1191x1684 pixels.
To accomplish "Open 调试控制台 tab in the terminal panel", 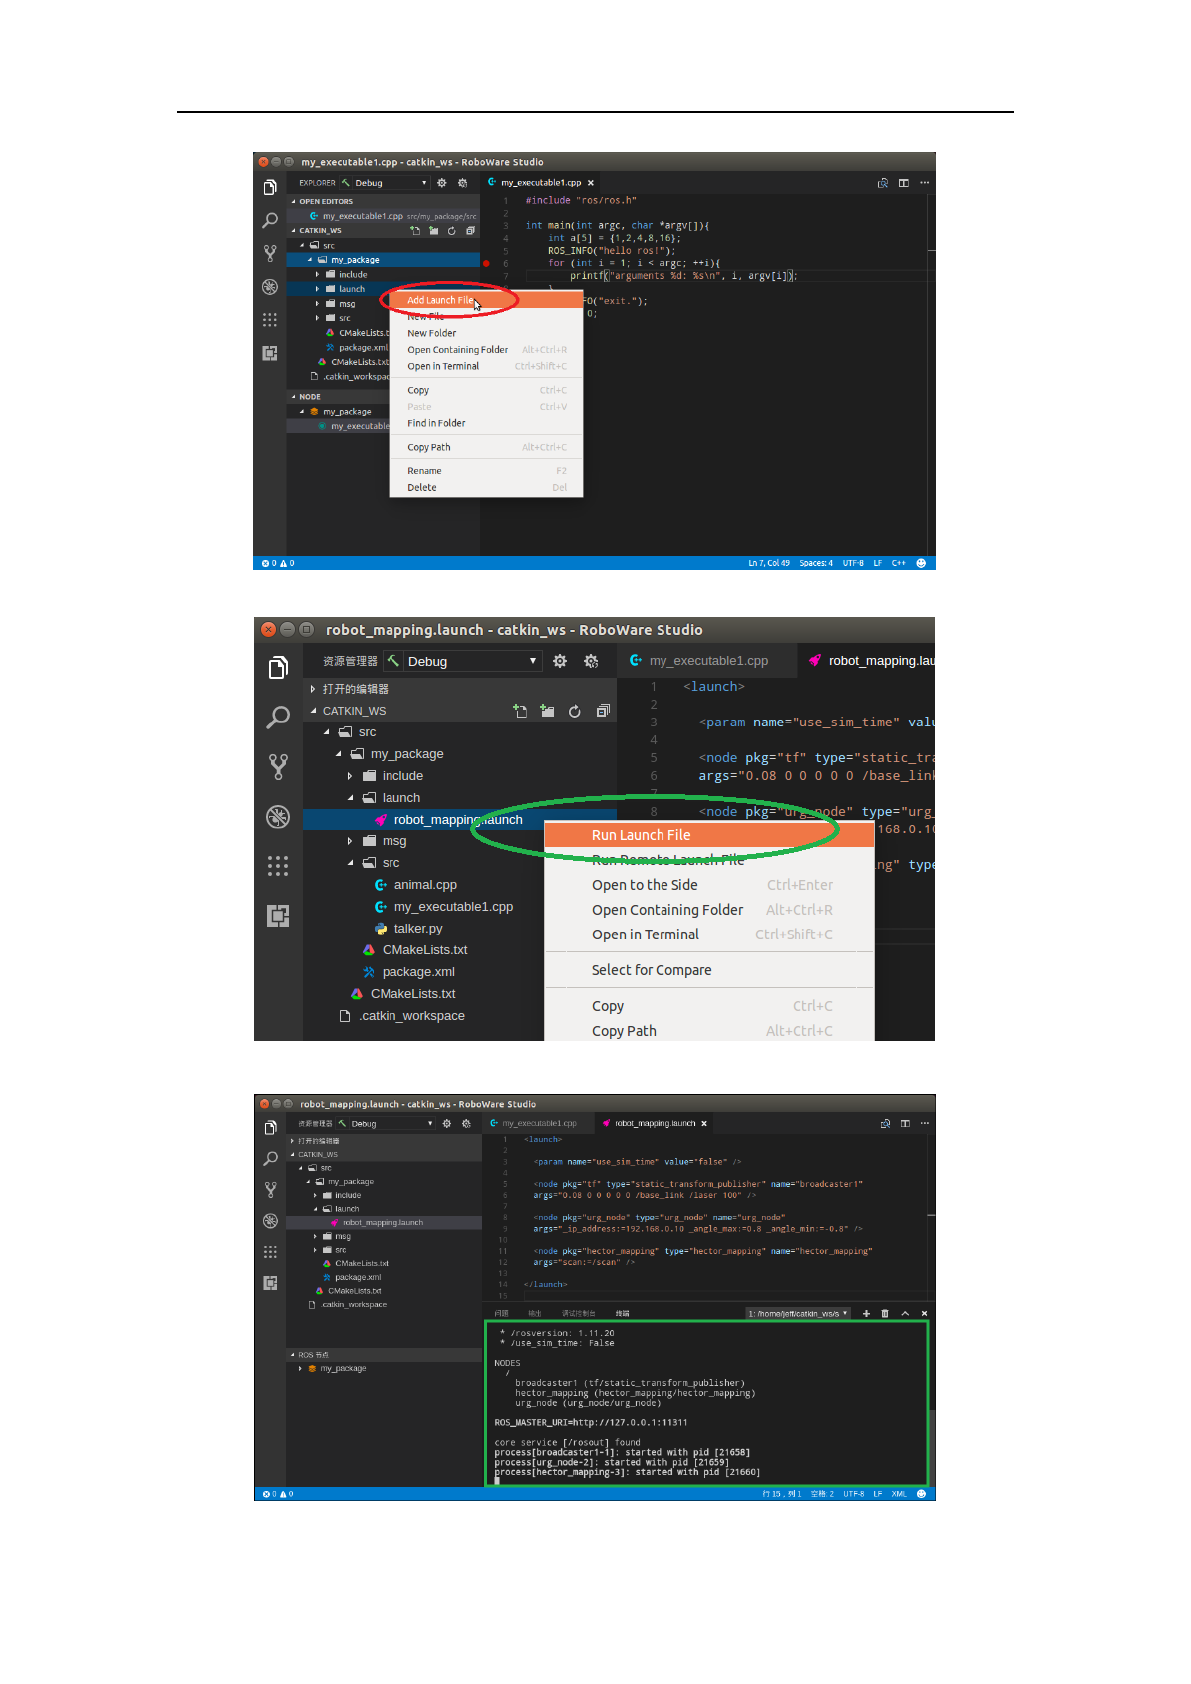I will (578, 1313).
